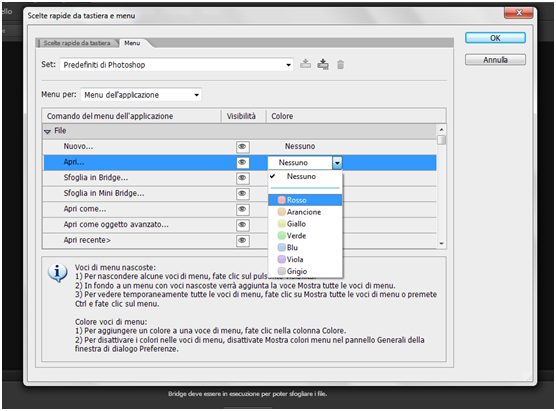Toggle visibility eye for Nuovo... command

243,146
